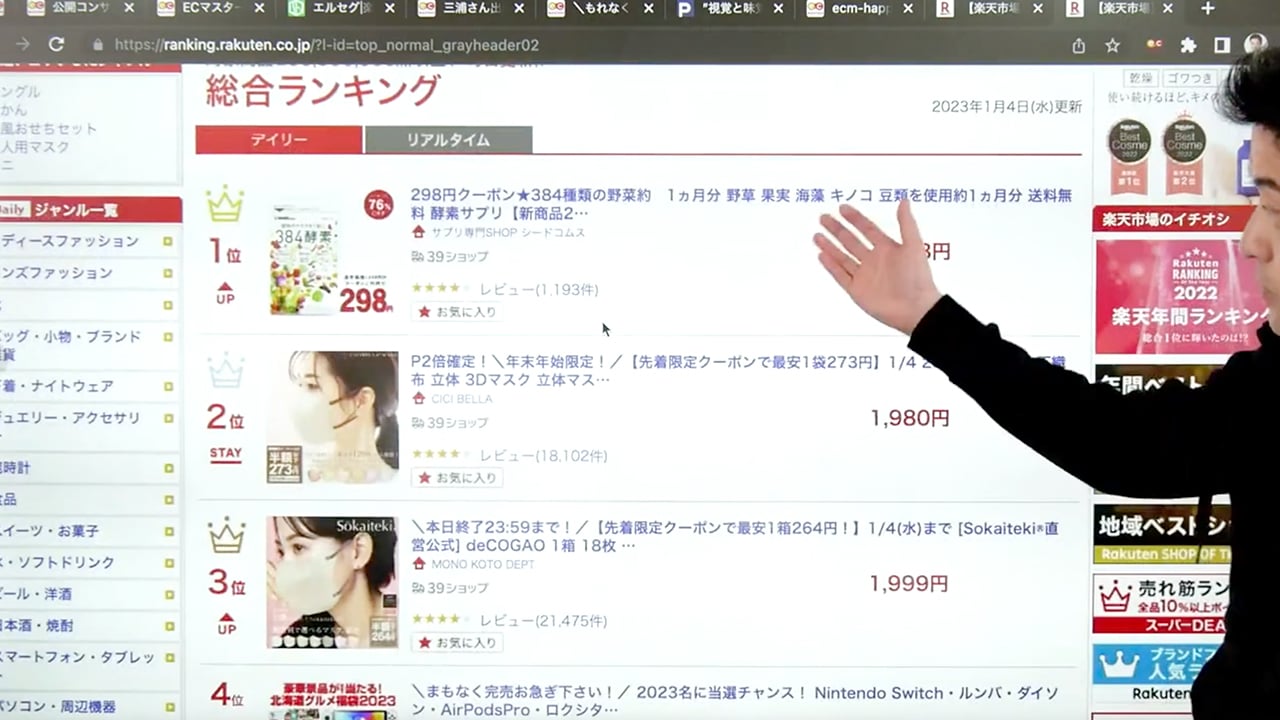Switch to the ecm-happ tab
The image size is (1280, 720).
[x=857, y=8]
